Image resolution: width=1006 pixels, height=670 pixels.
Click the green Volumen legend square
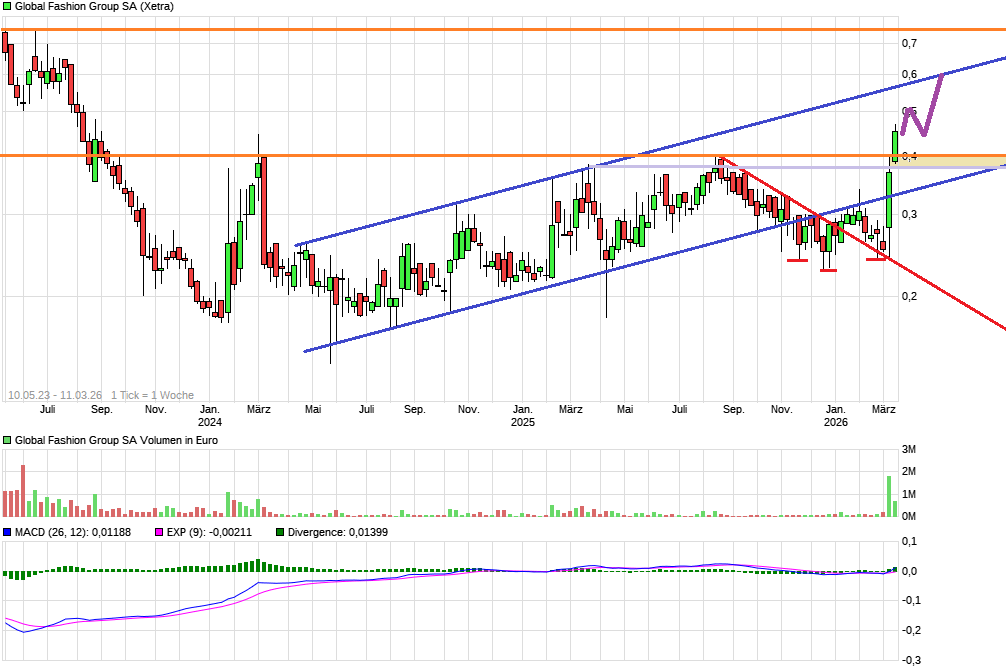pos(7,440)
